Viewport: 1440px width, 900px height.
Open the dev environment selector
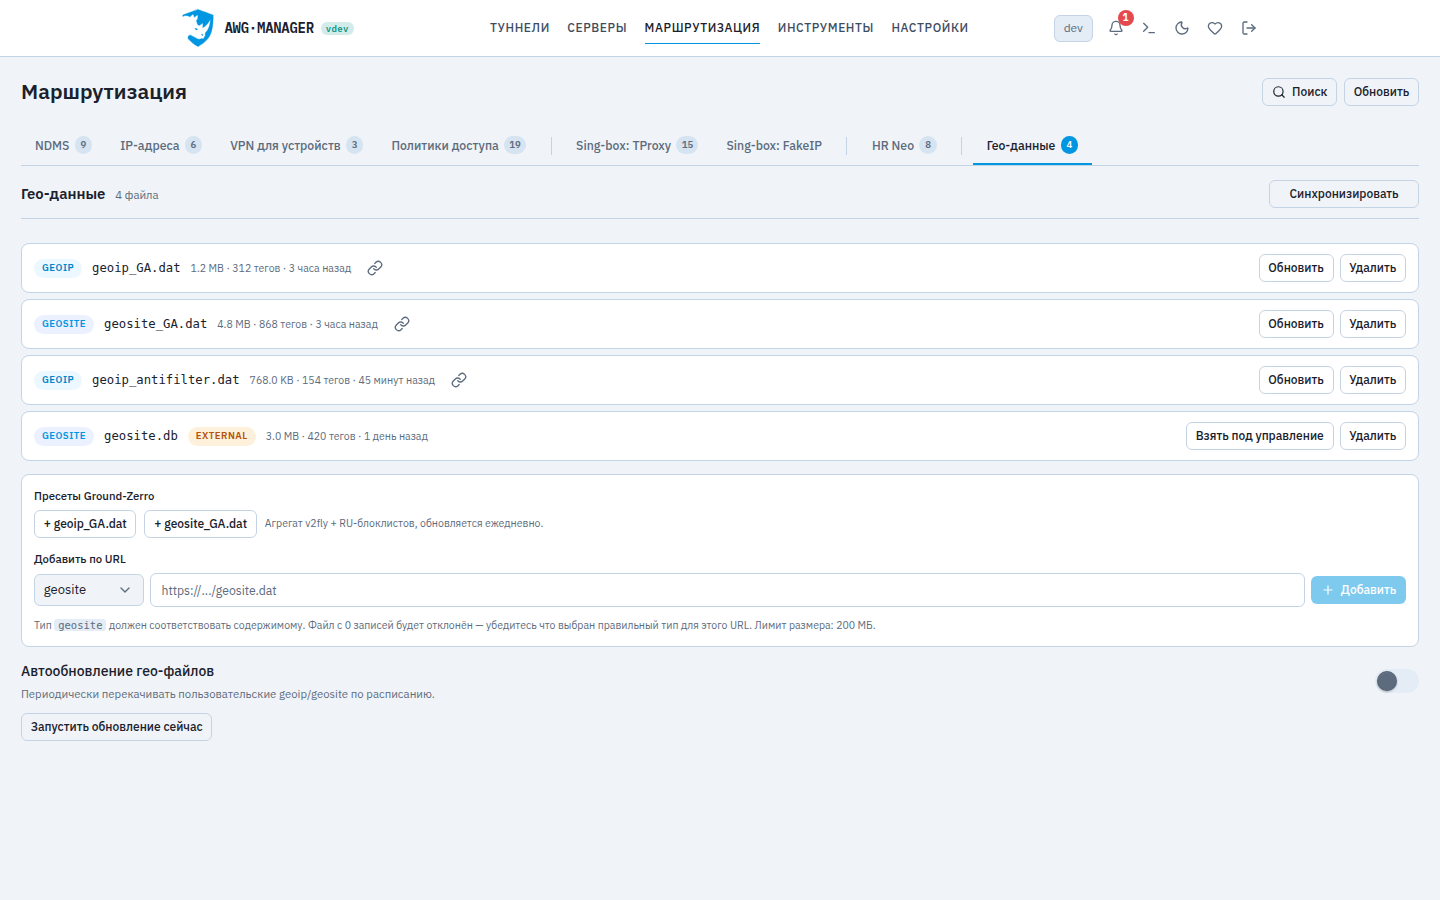(x=1073, y=28)
